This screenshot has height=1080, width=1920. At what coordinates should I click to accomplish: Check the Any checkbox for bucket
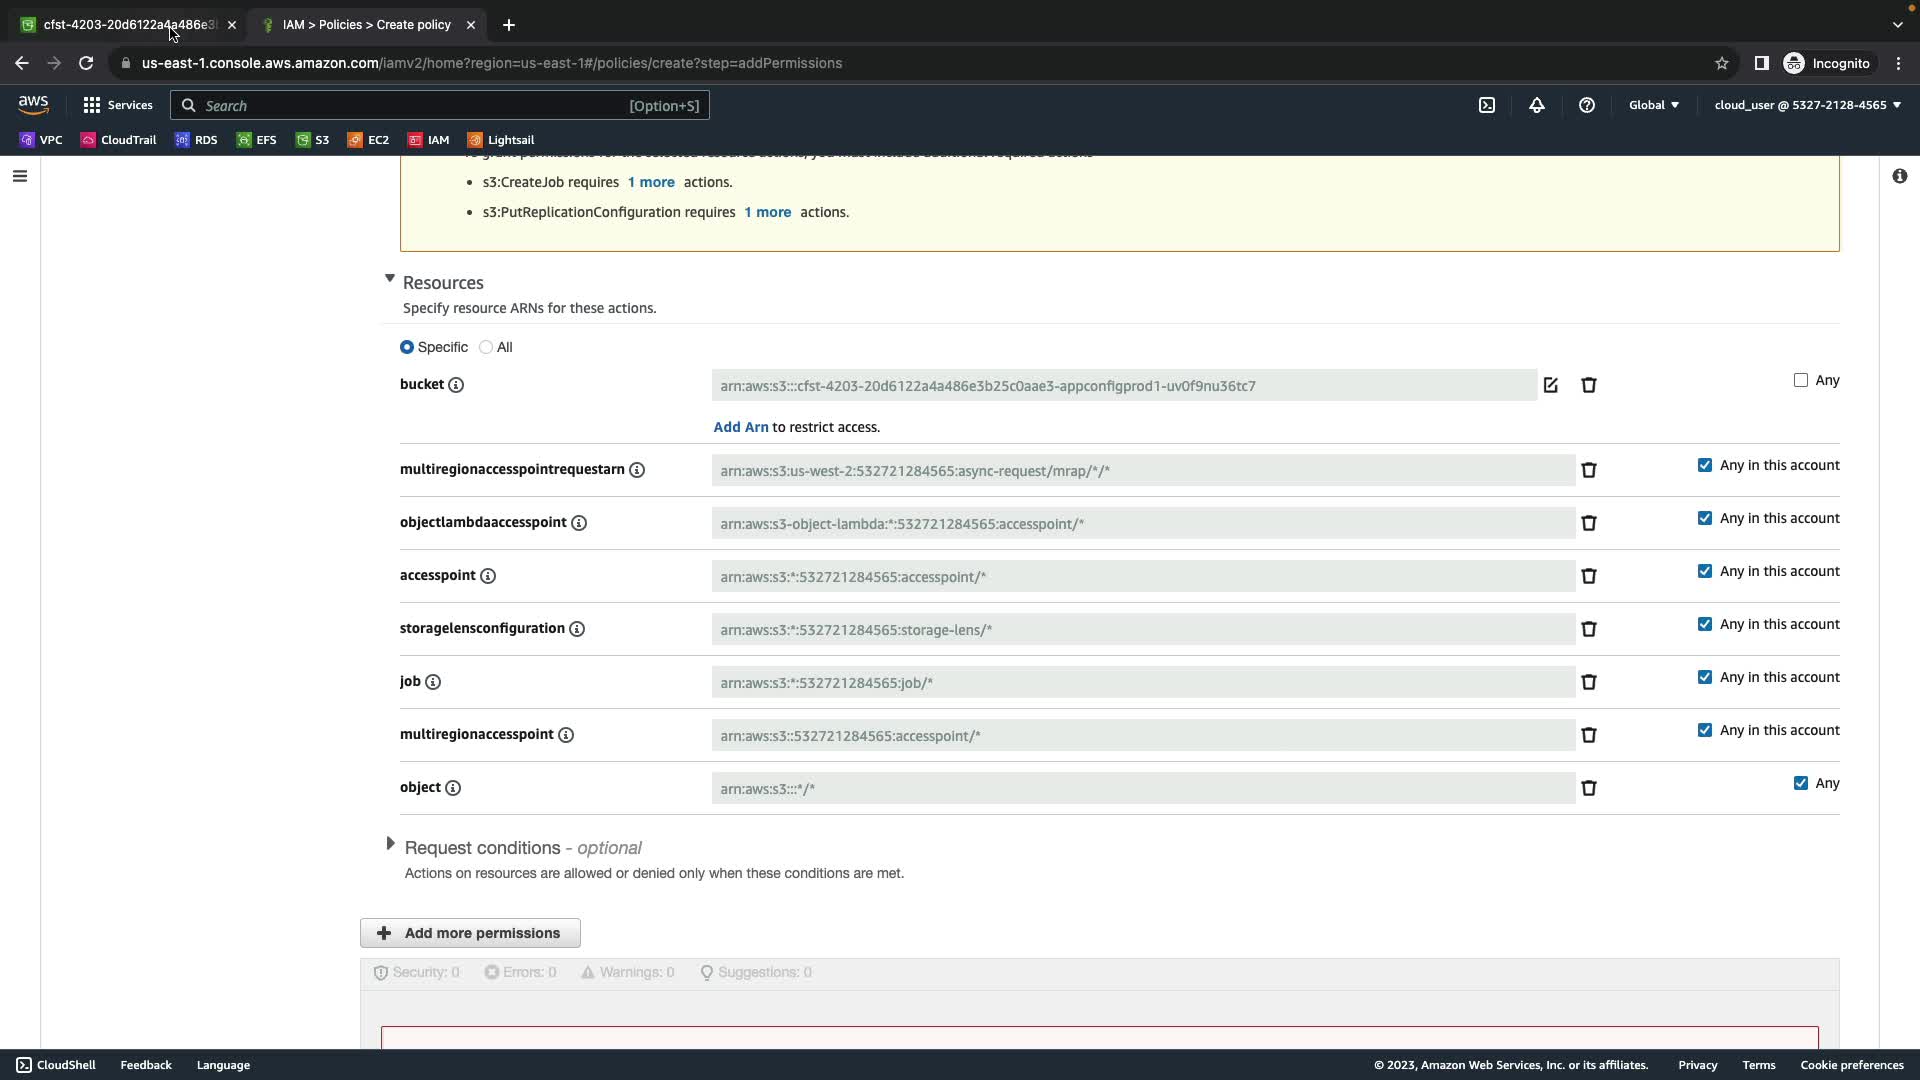click(1800, 380)
